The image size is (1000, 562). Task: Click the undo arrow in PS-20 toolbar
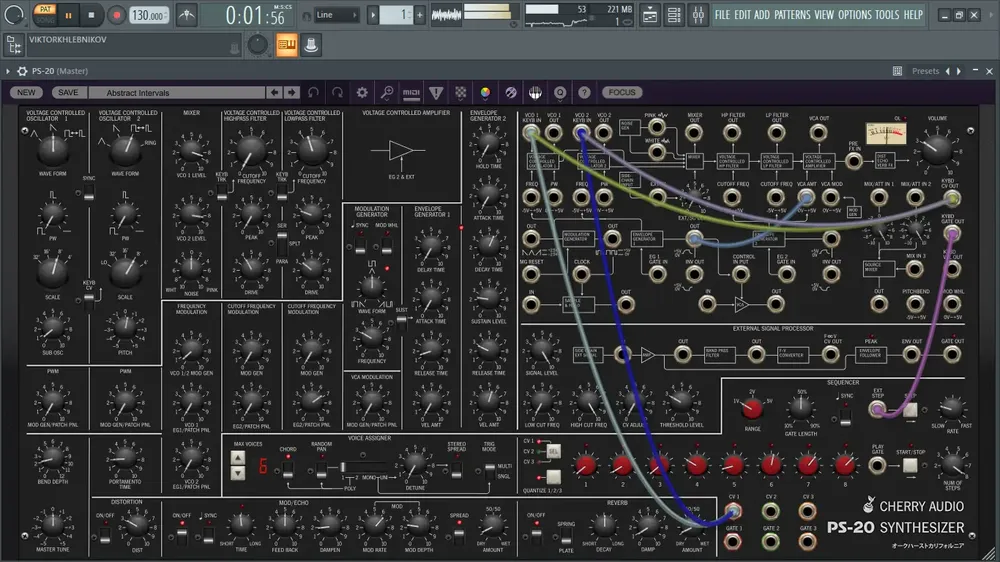(313, 92)
